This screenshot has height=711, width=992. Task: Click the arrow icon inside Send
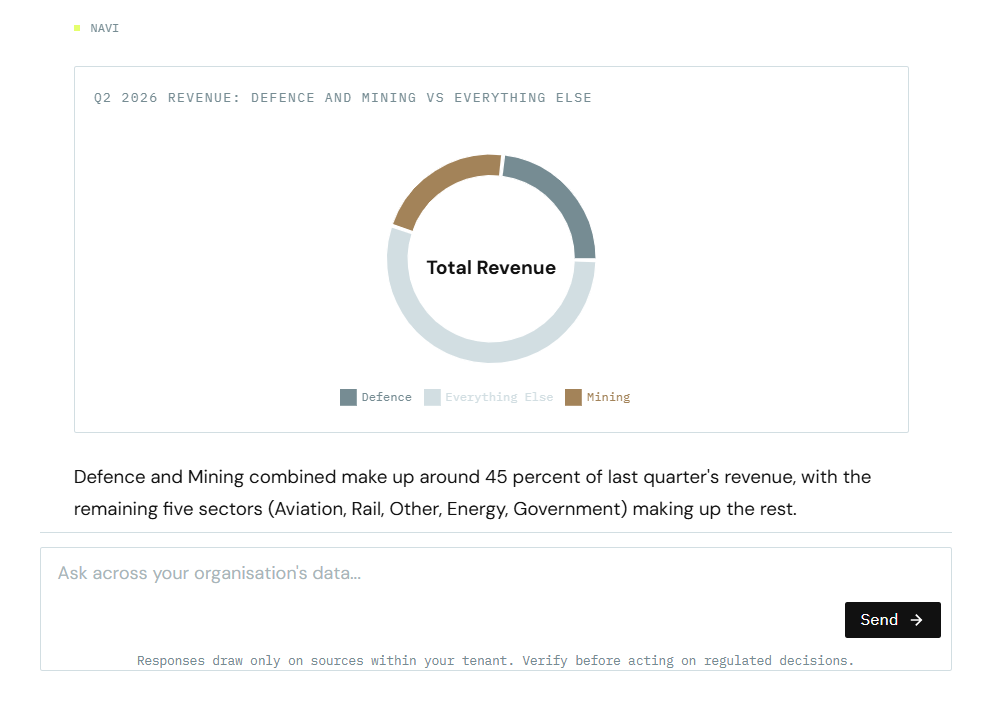coord(916,620)
